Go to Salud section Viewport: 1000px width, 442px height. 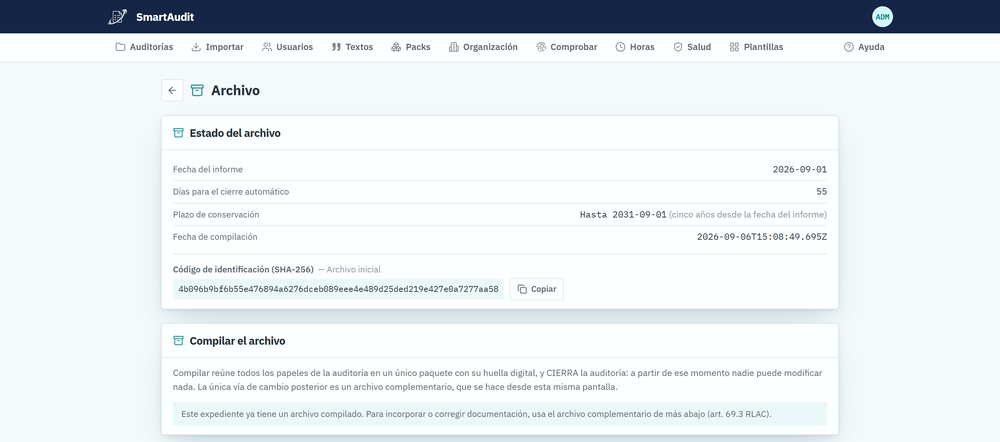692,47
